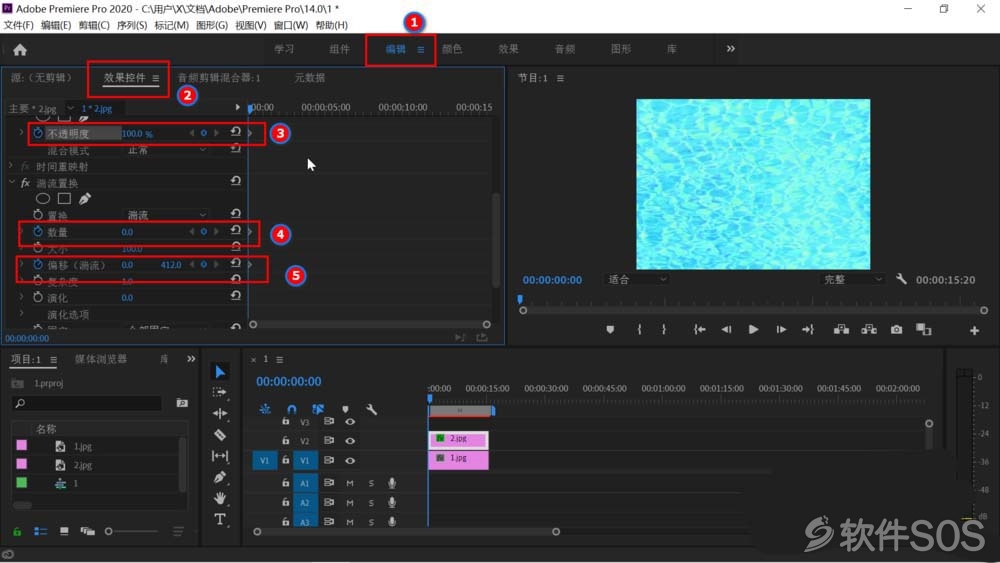Select the Track Select Forward tool

[219, 392]
